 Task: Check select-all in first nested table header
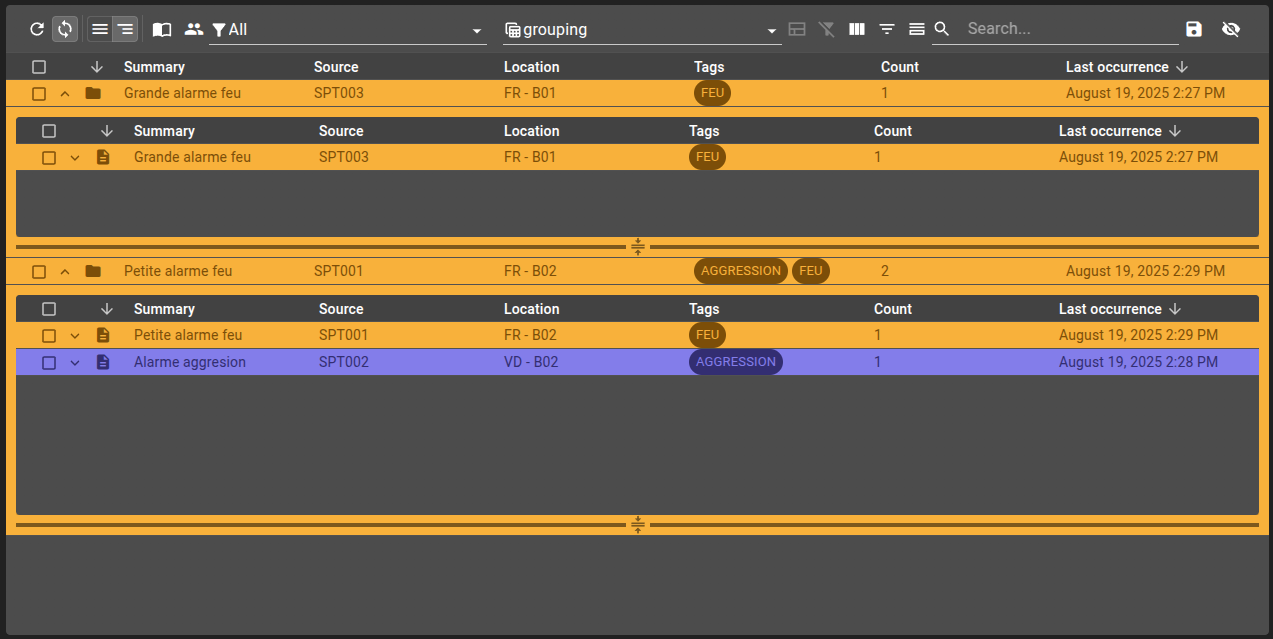49,131
